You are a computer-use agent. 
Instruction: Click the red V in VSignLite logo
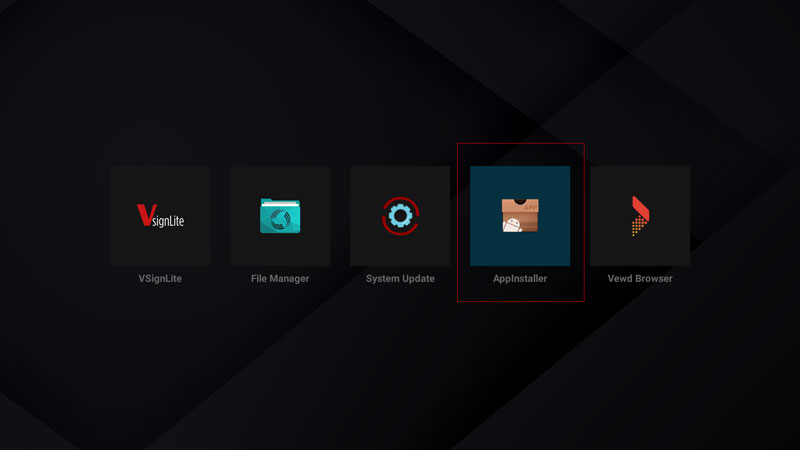pyautogui.click(x=142, y=215)
